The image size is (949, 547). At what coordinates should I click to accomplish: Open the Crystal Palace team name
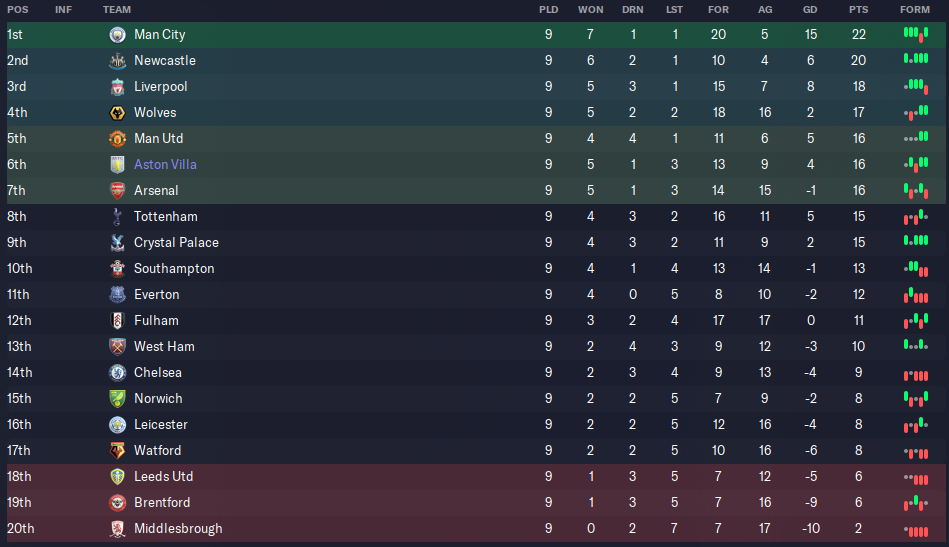pos(176,243)
